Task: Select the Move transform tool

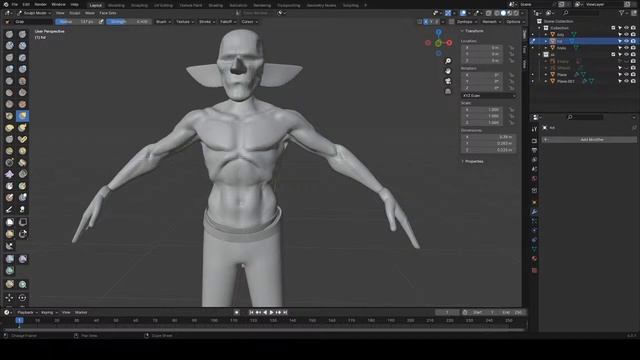Action: [x=9, y=298]
